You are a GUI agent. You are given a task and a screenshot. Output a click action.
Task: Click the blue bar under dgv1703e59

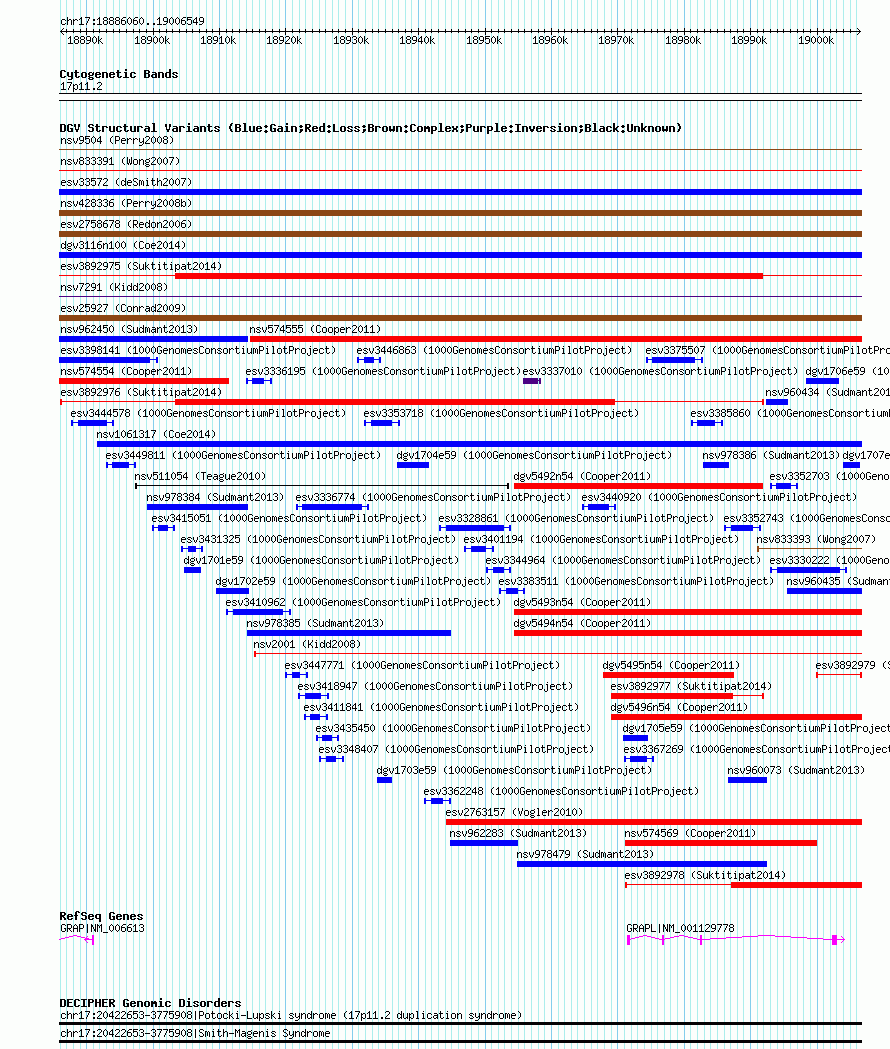pyautogui.click(x=384, y=780)
